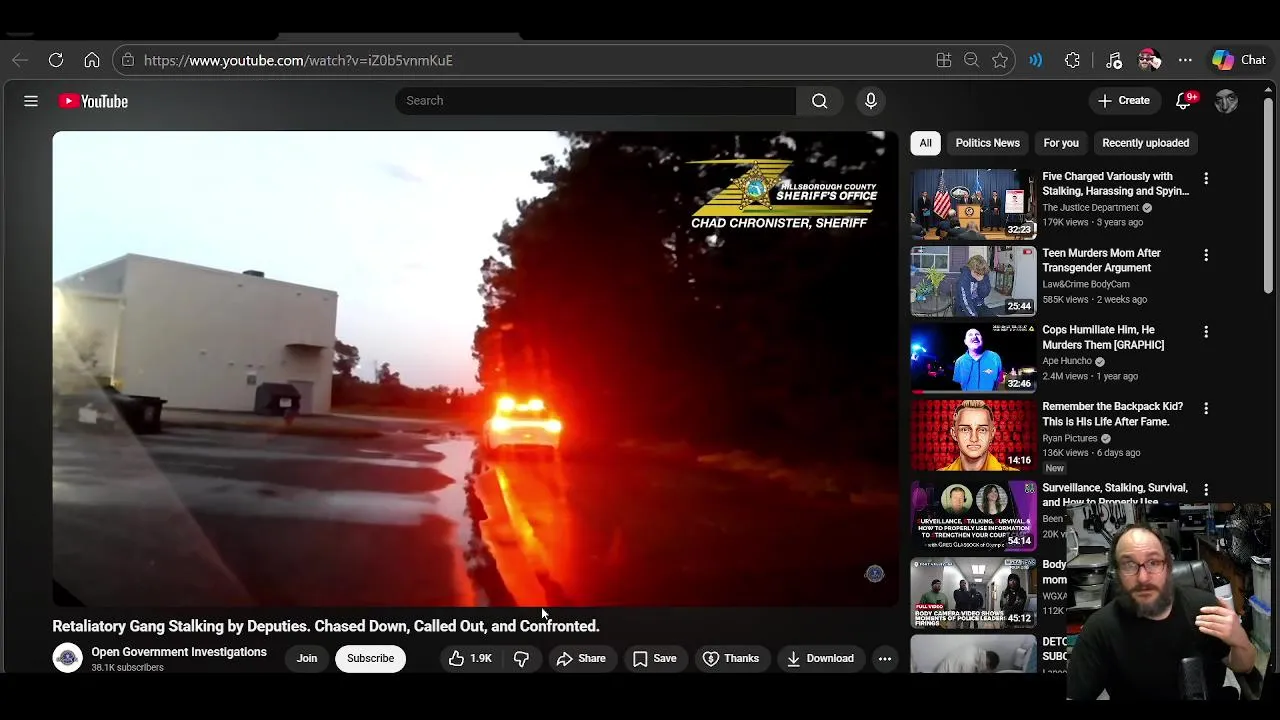Like the video with thumbs up
1280x720 pixels.
coord(469,658)
